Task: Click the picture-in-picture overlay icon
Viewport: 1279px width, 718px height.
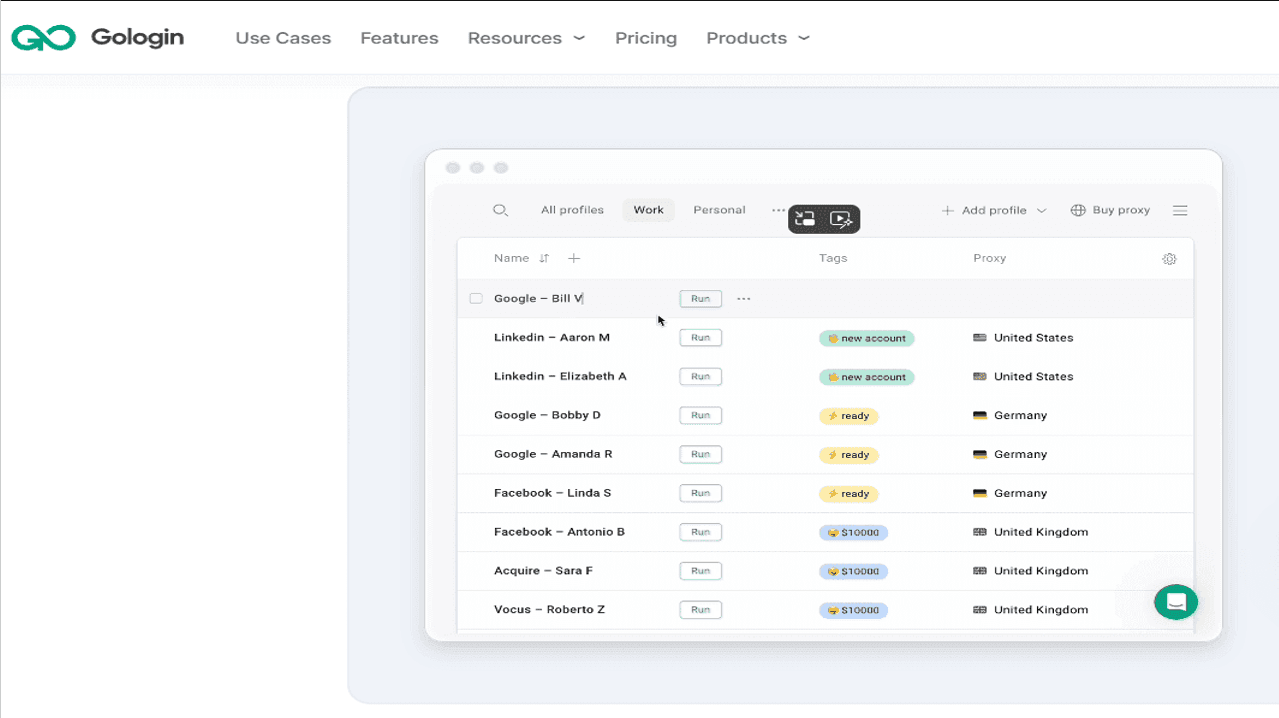Action: [805, 219]
